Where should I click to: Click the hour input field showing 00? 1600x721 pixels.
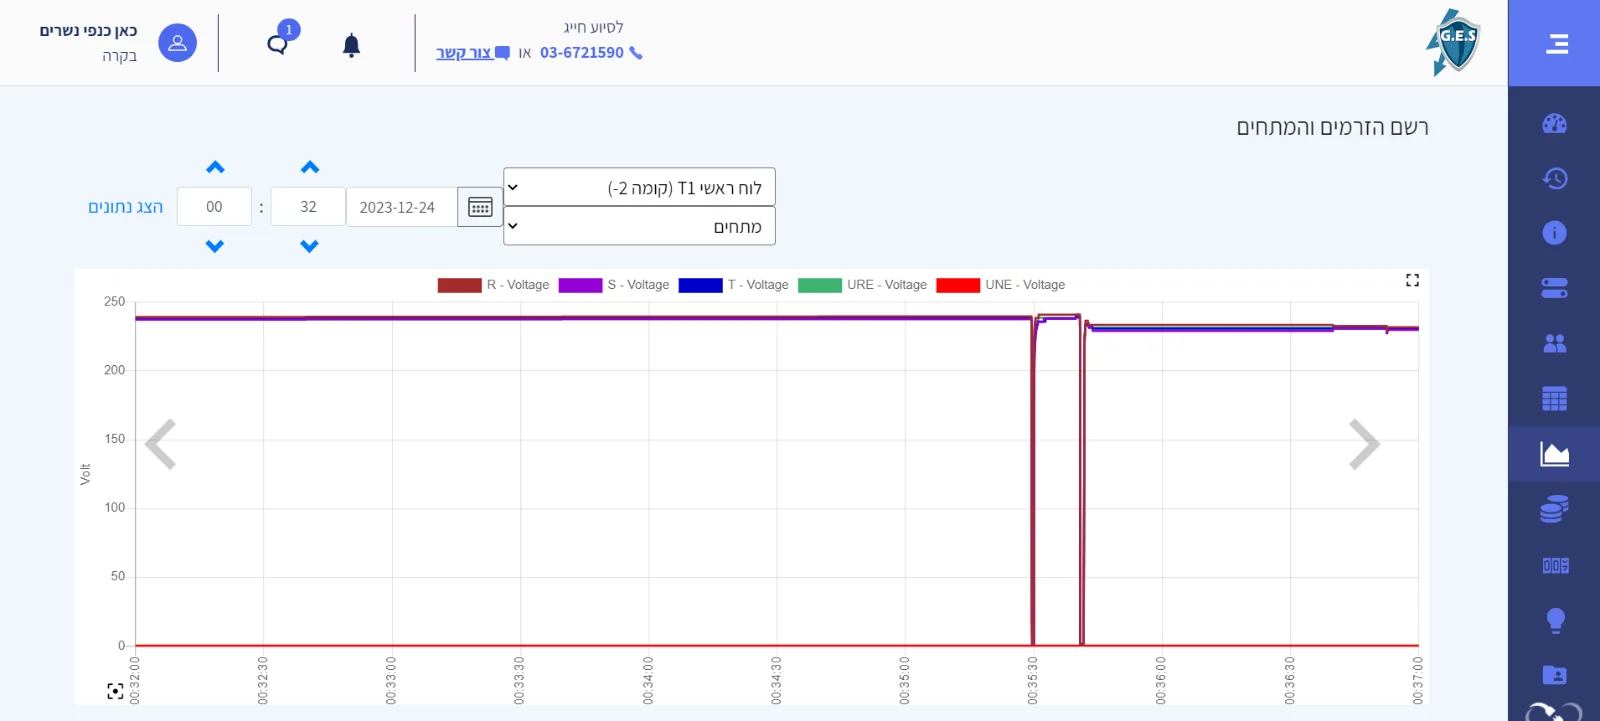click(x=214, y=207)
